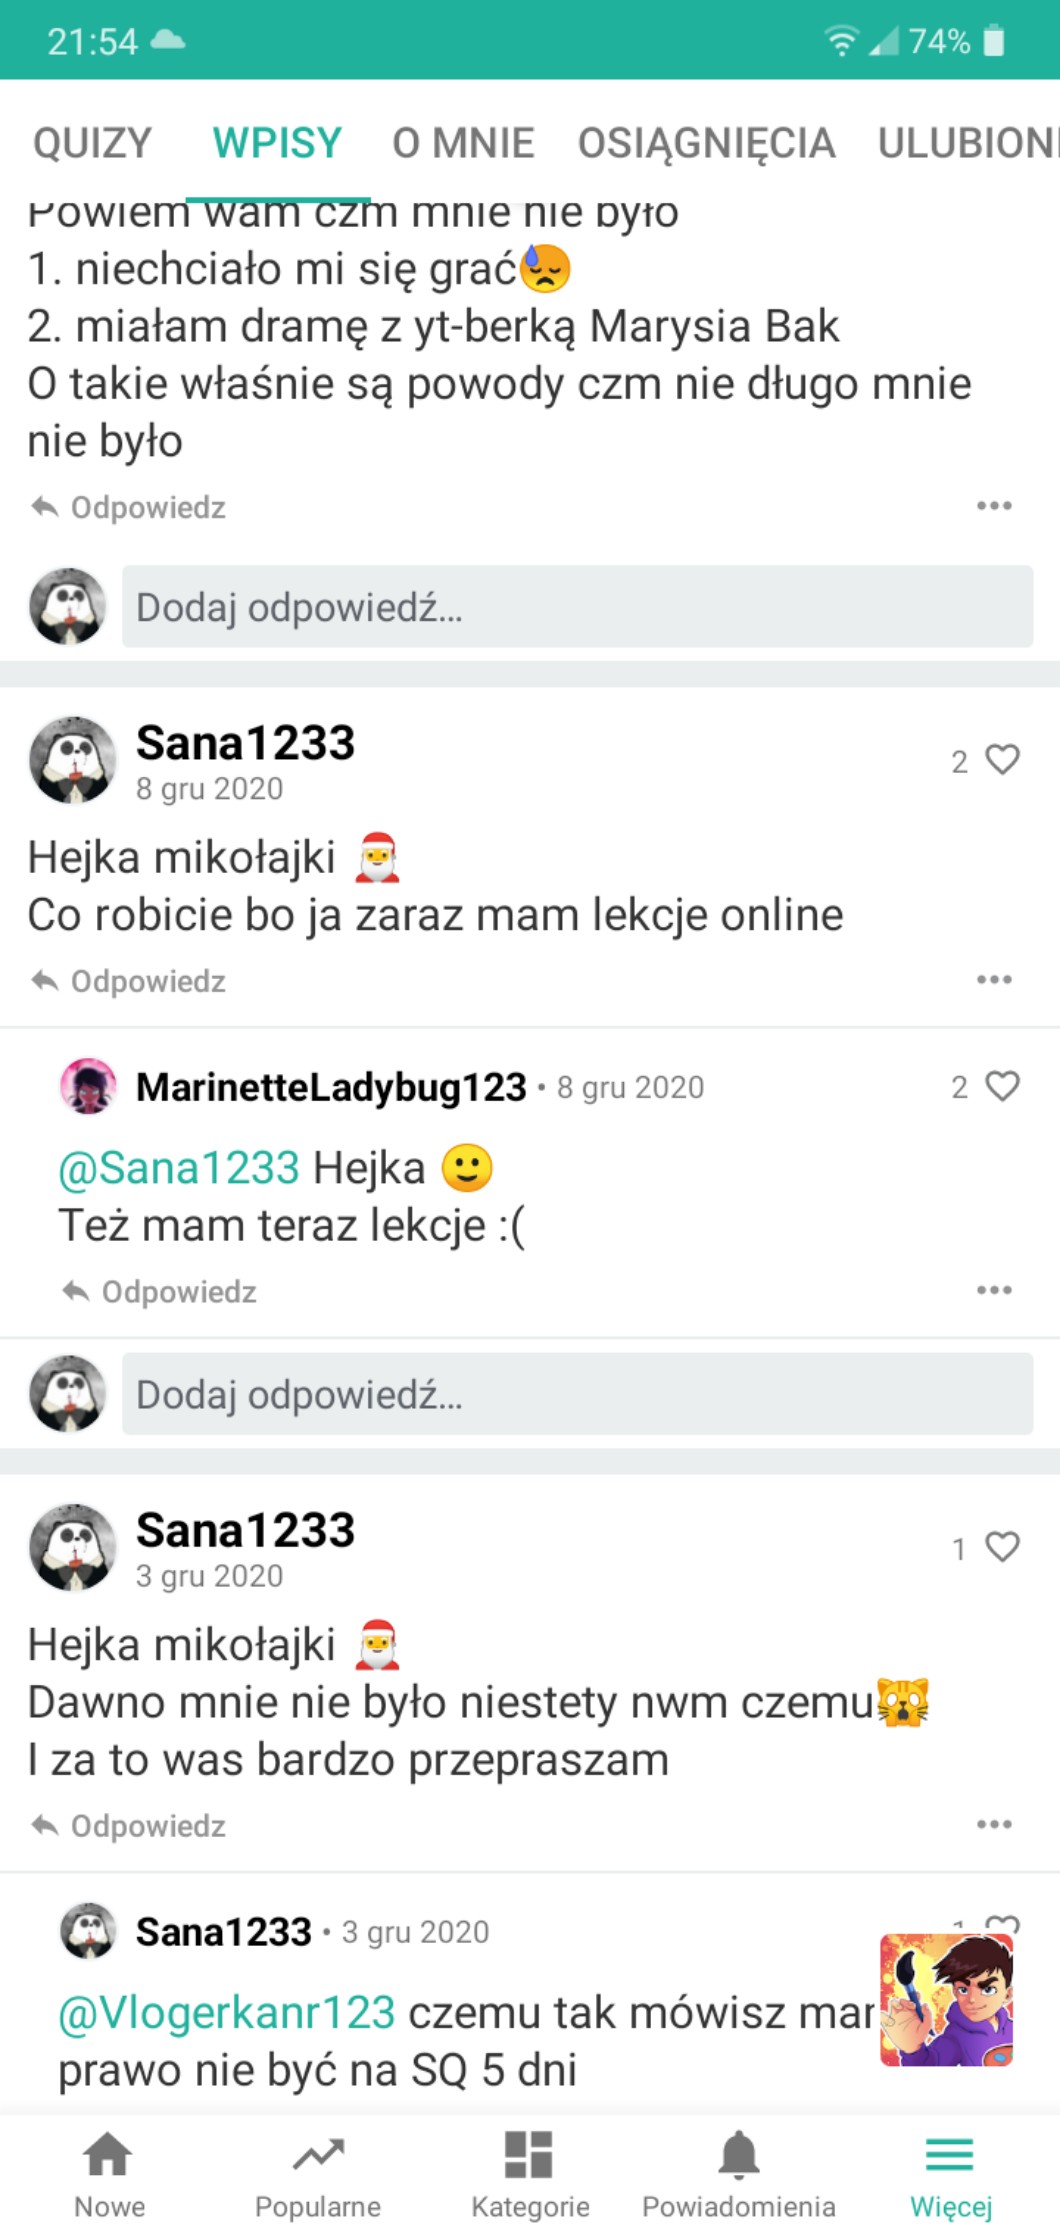1060x2237 pixels.
Task: Like MarinetteLadybug123's reply
Action: coord(1002,1086)
